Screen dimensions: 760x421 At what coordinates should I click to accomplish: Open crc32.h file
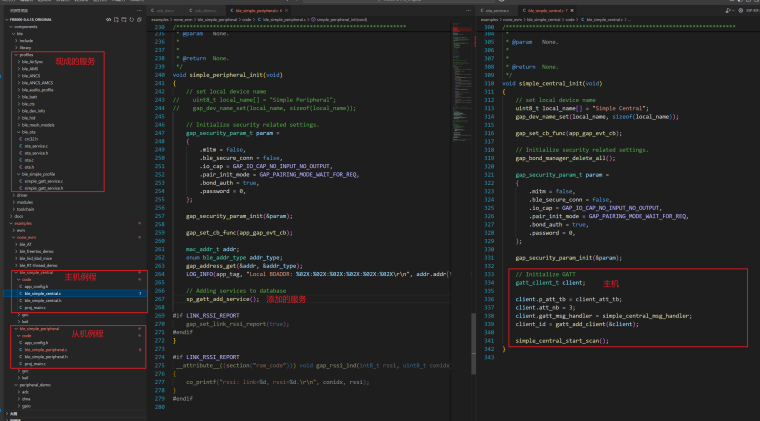point(31,139)
